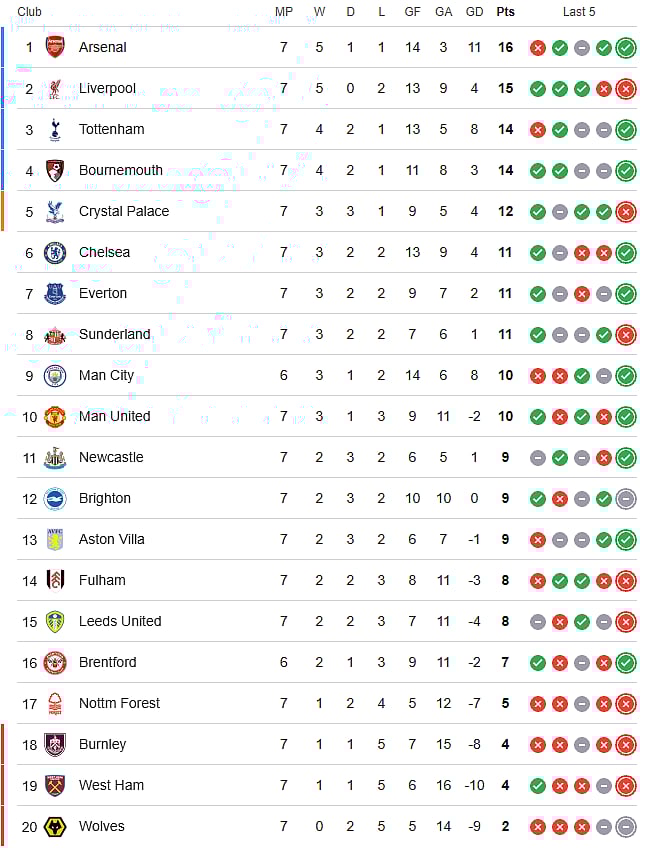Viewport: 645px width, 848px height.
Task: Sort table by GD column header
Action: (x=474, y=12)
